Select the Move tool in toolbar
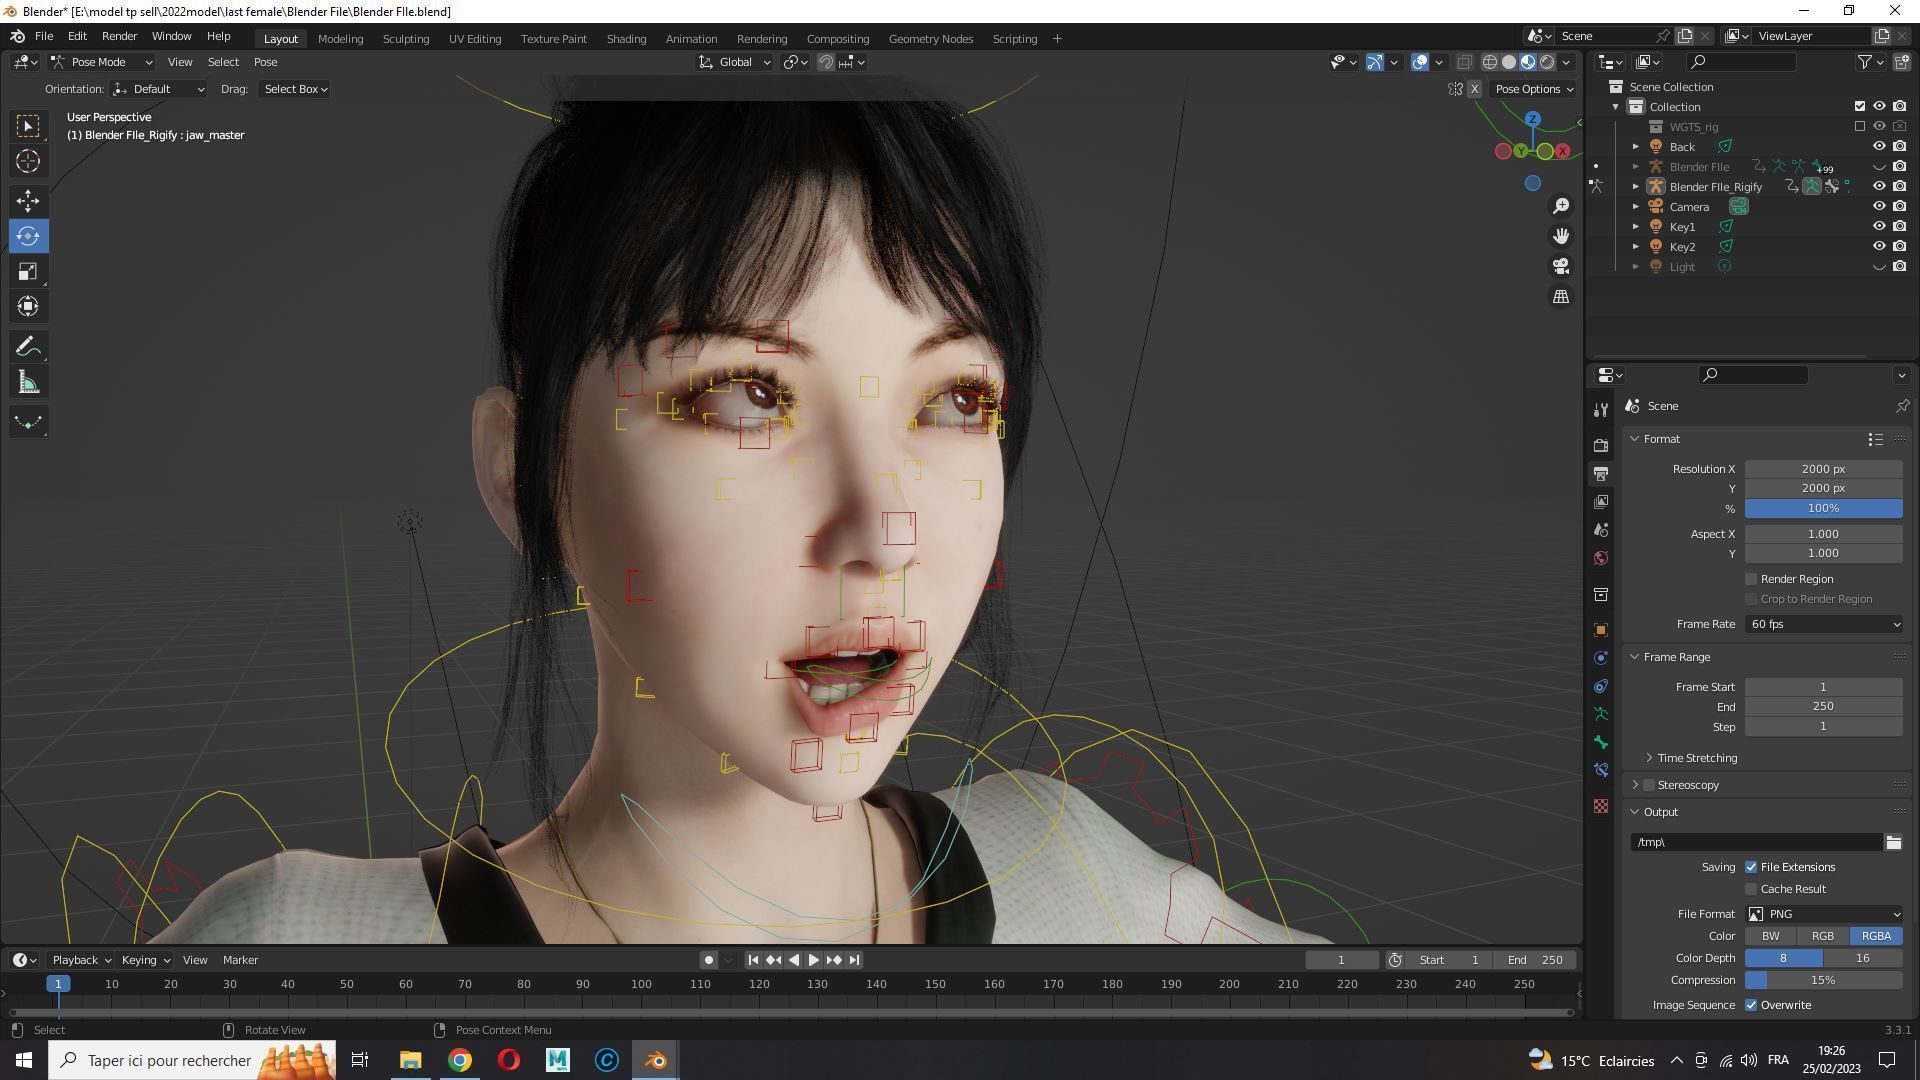The height and width of the screenshot is (1080, 1920). [28, 201]
